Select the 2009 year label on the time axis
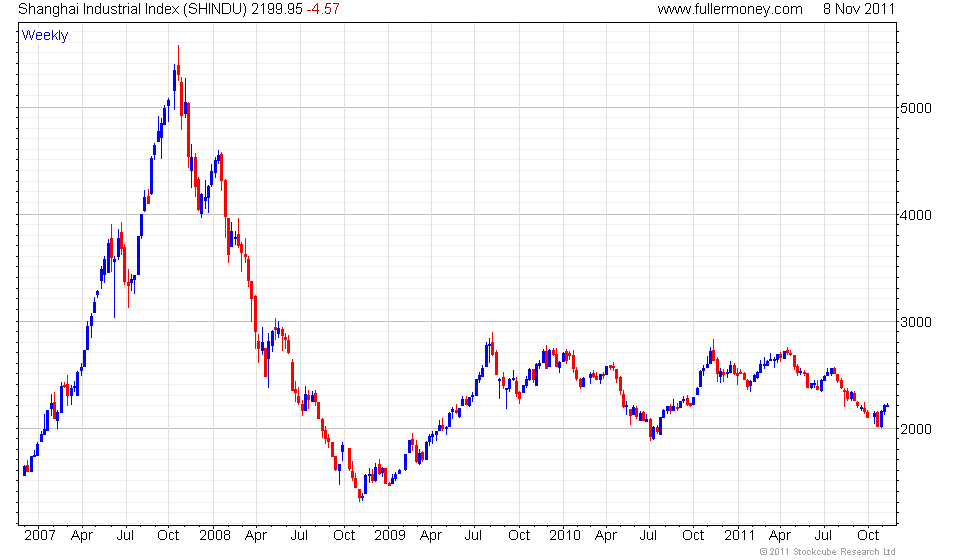Image resolution: width=980 pixels, height=560 pixels. point(390,536)
